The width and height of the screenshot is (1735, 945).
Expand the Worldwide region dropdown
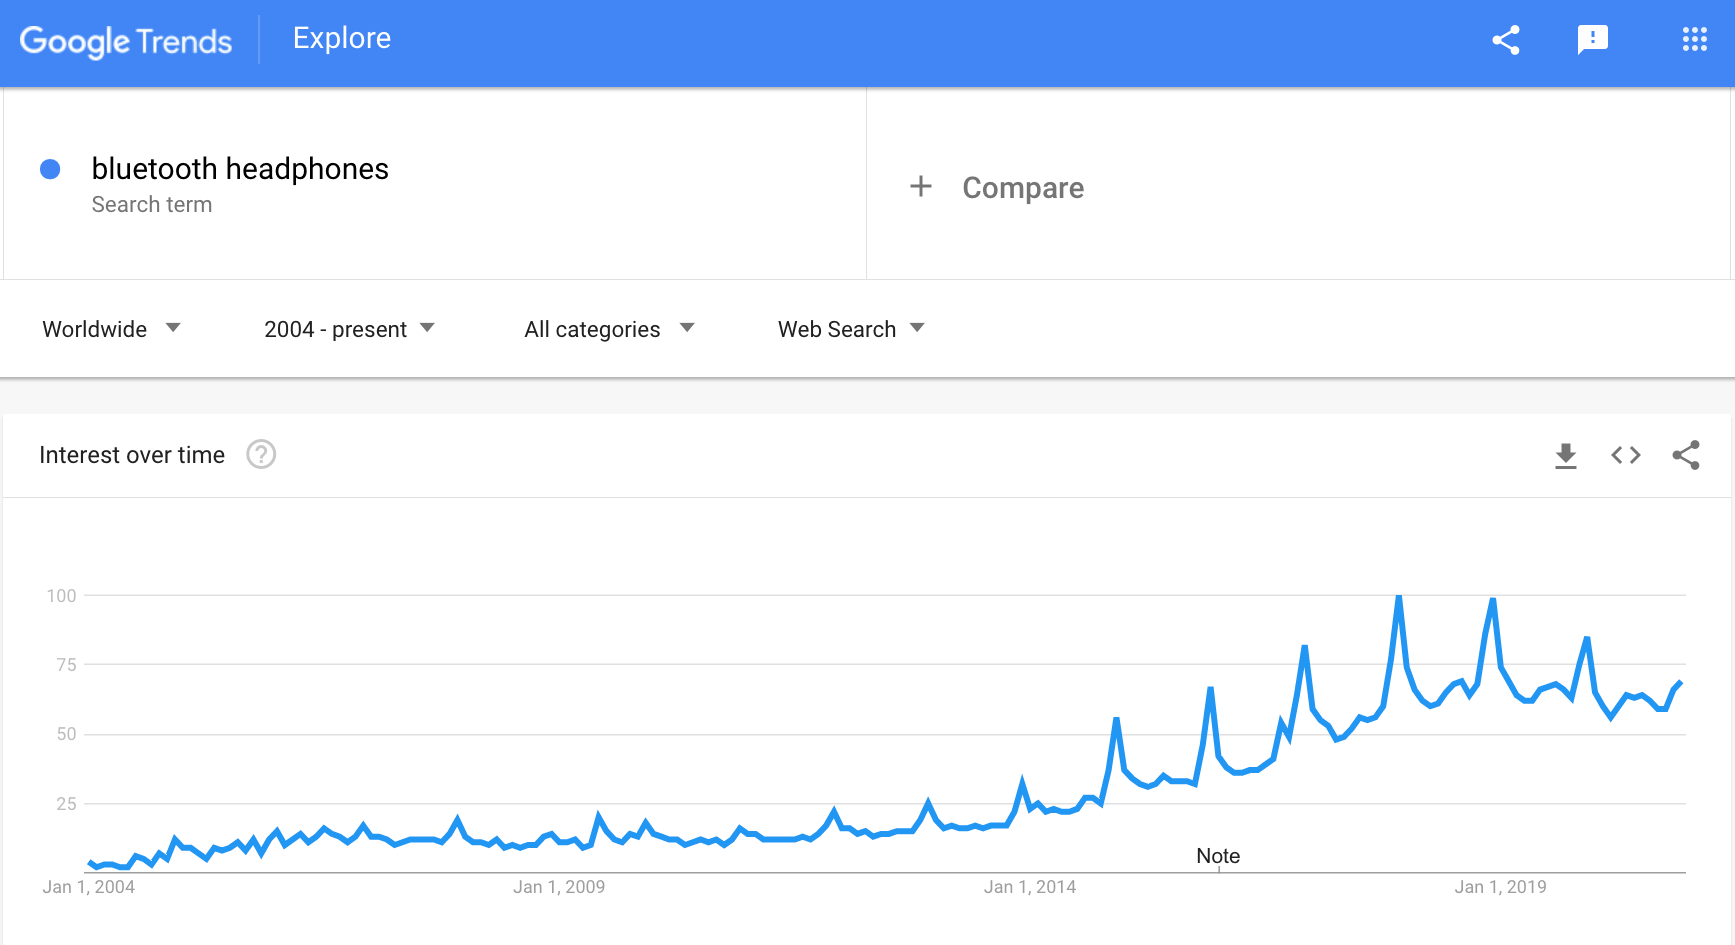tap(111, 329)
